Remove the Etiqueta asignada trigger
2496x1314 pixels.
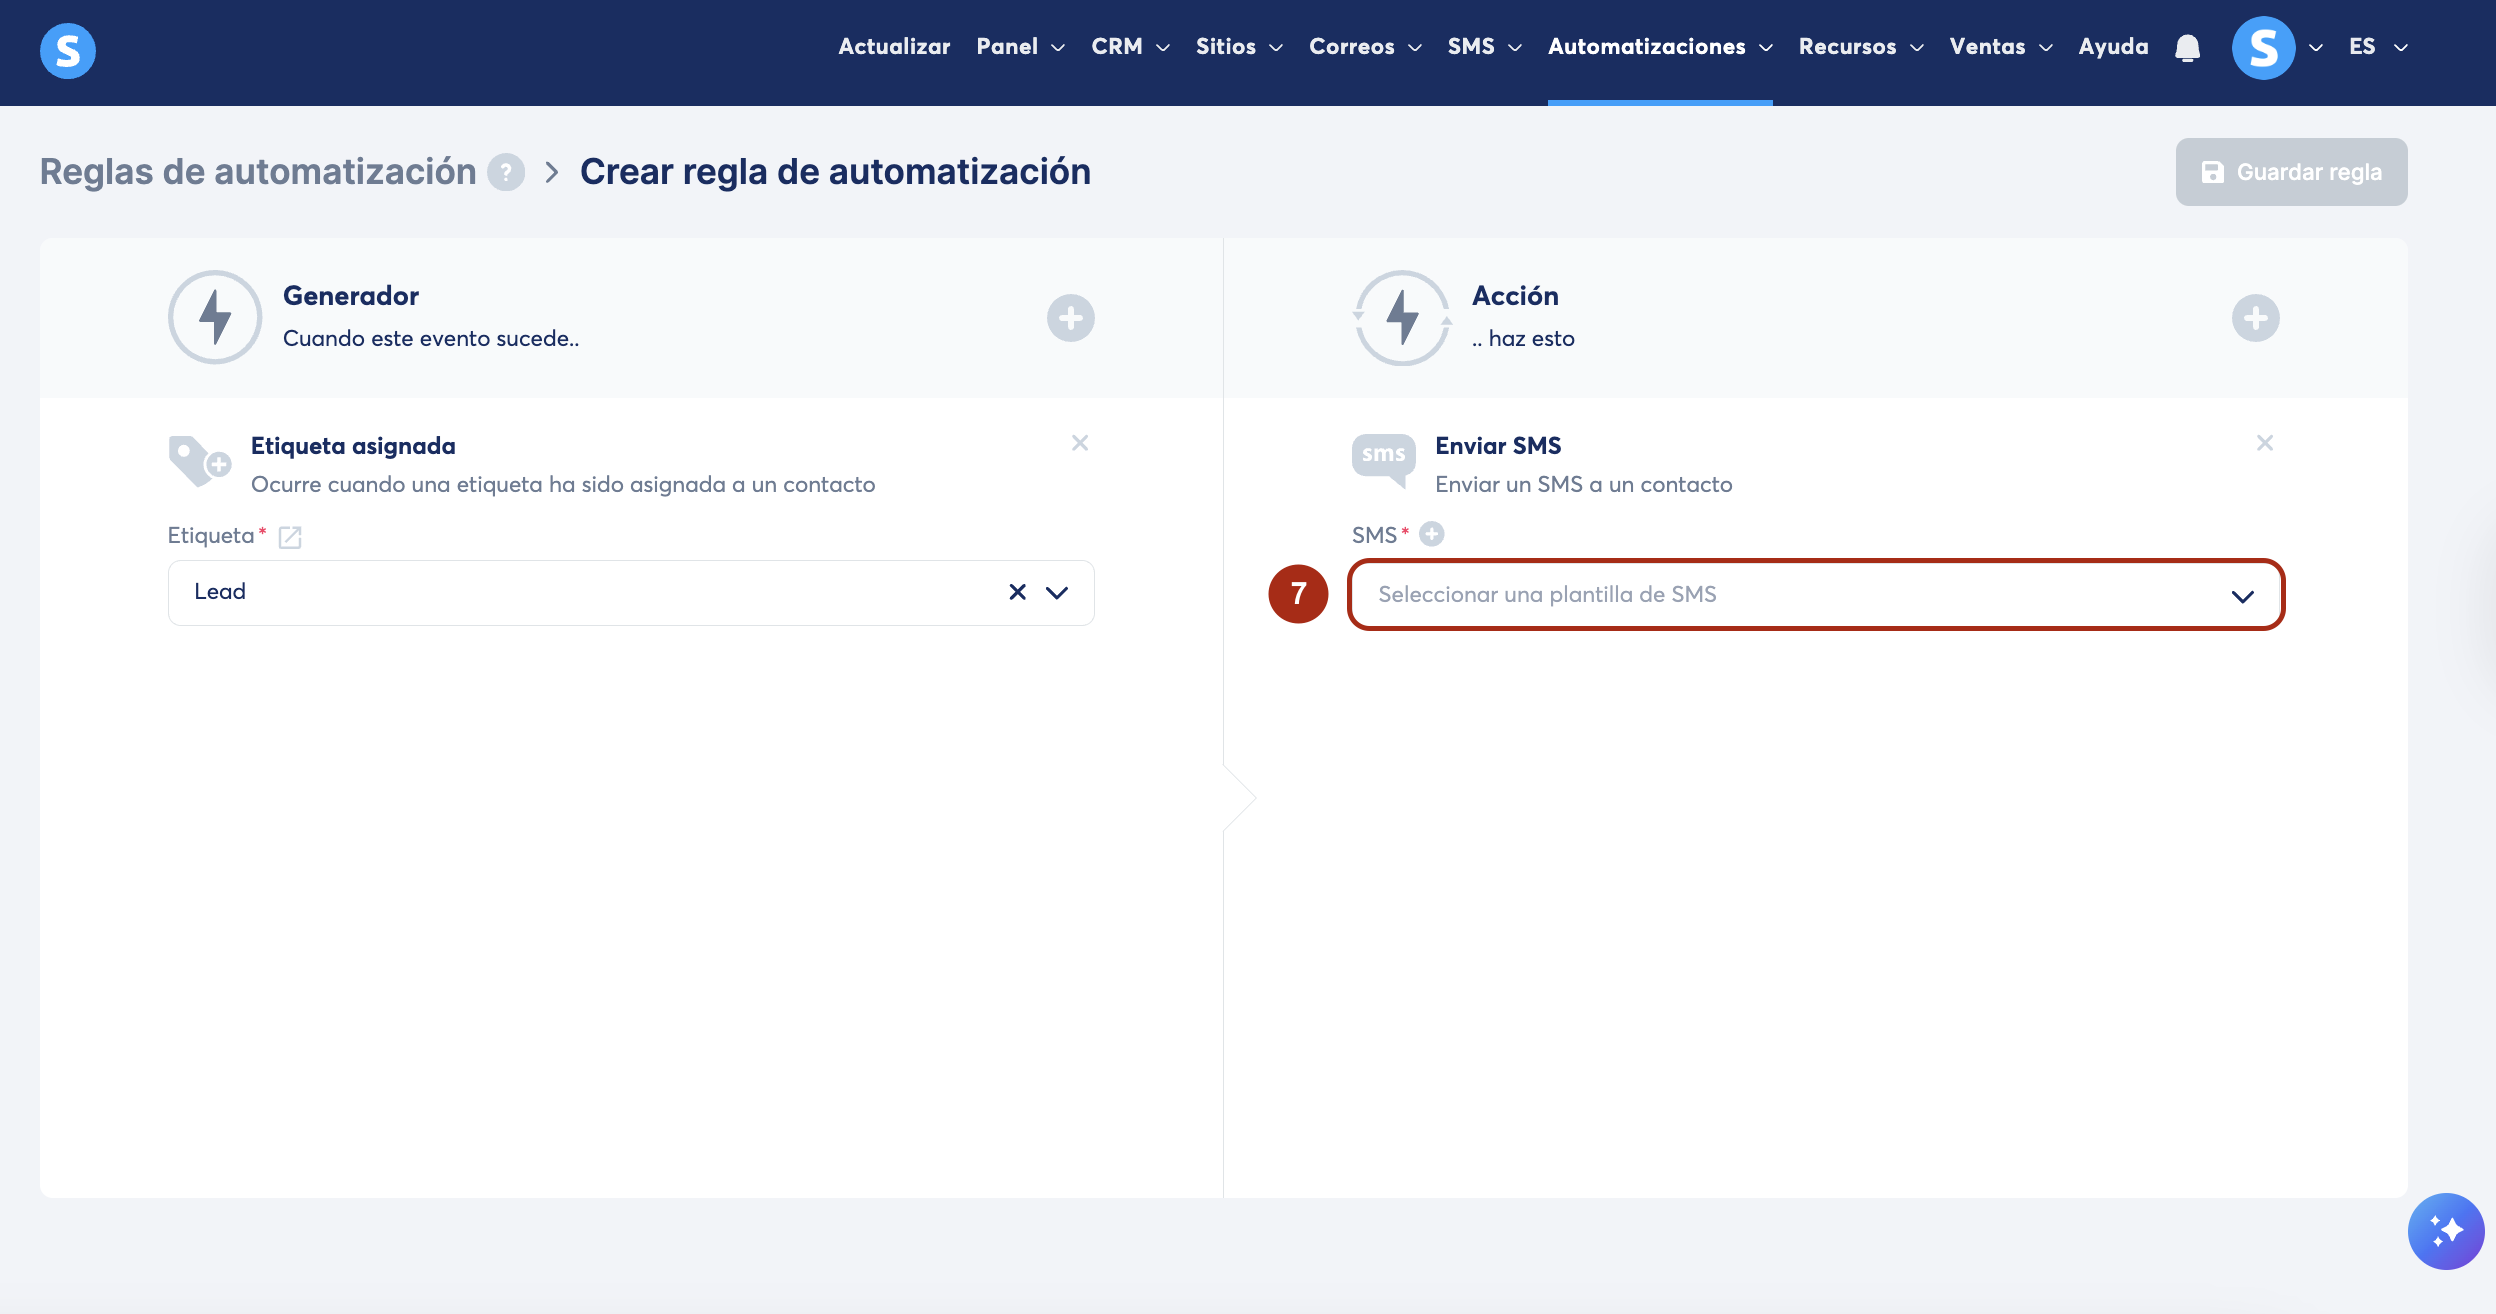pyautogui.click(x=1079, y=443)
